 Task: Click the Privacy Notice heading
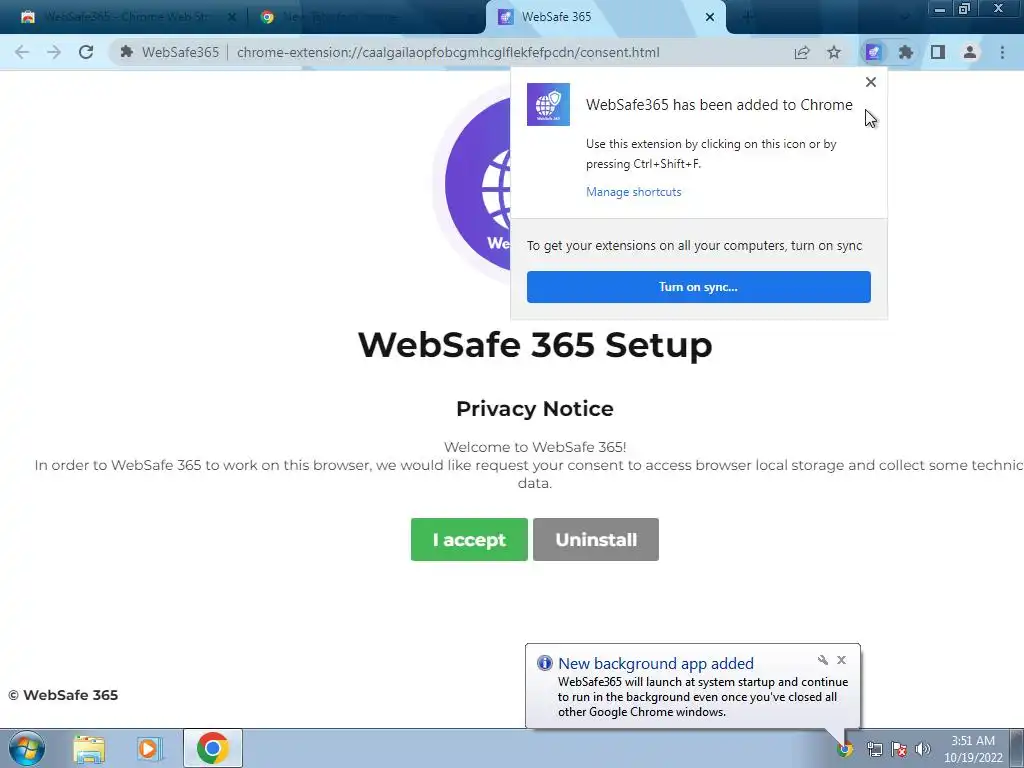click(535, 409)
